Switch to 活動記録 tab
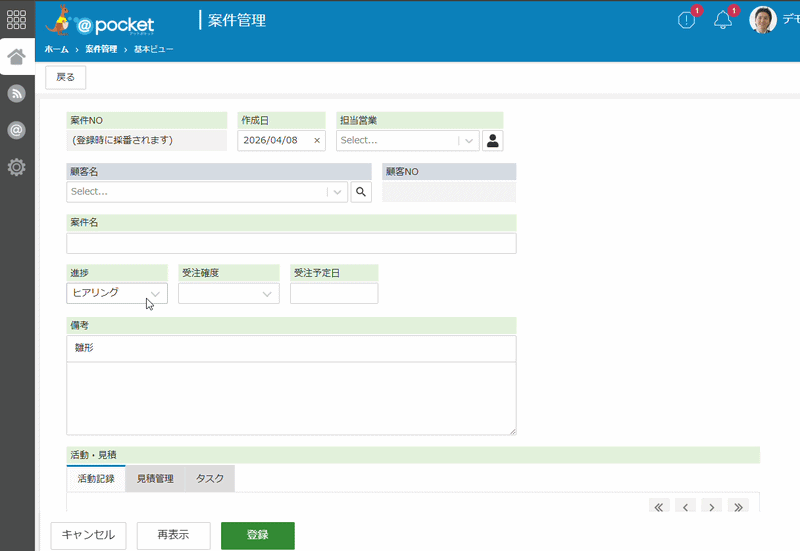 pos(96,479)
